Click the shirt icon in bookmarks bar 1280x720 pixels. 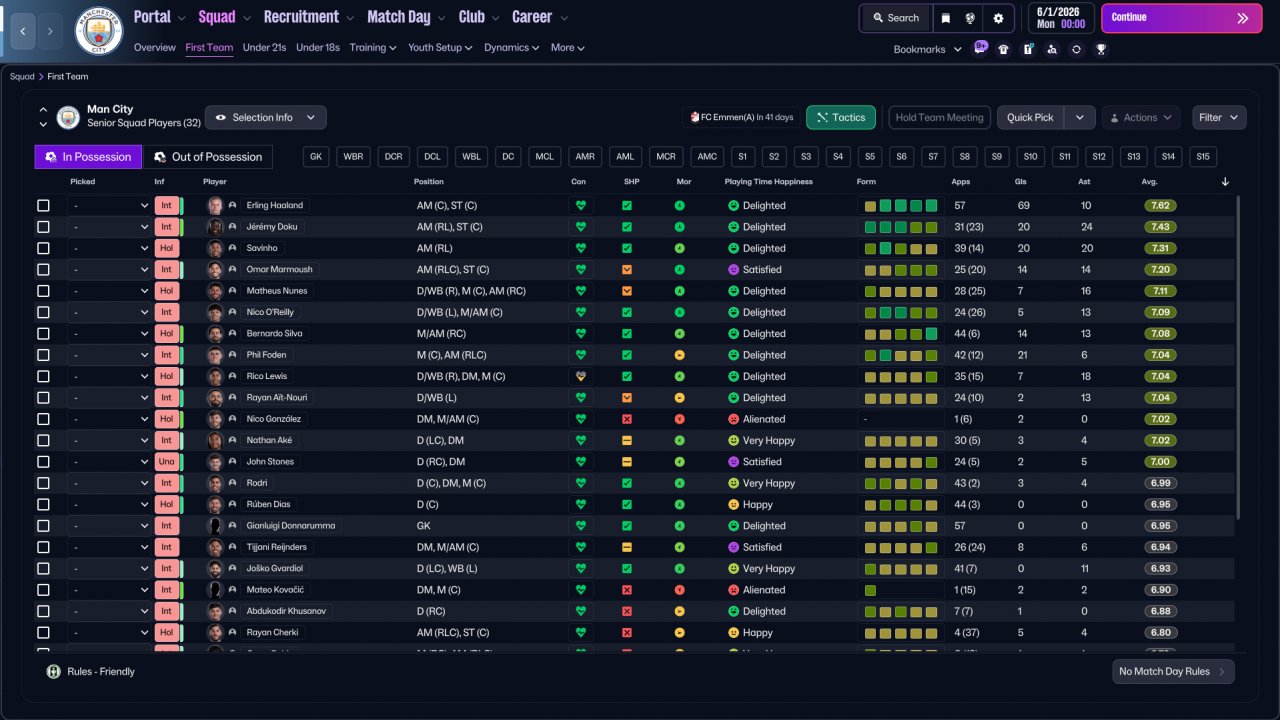[x=1004, y=49]
